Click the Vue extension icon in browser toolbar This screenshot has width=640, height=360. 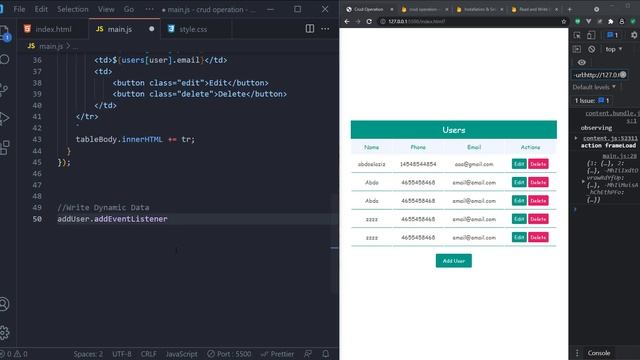588,21
